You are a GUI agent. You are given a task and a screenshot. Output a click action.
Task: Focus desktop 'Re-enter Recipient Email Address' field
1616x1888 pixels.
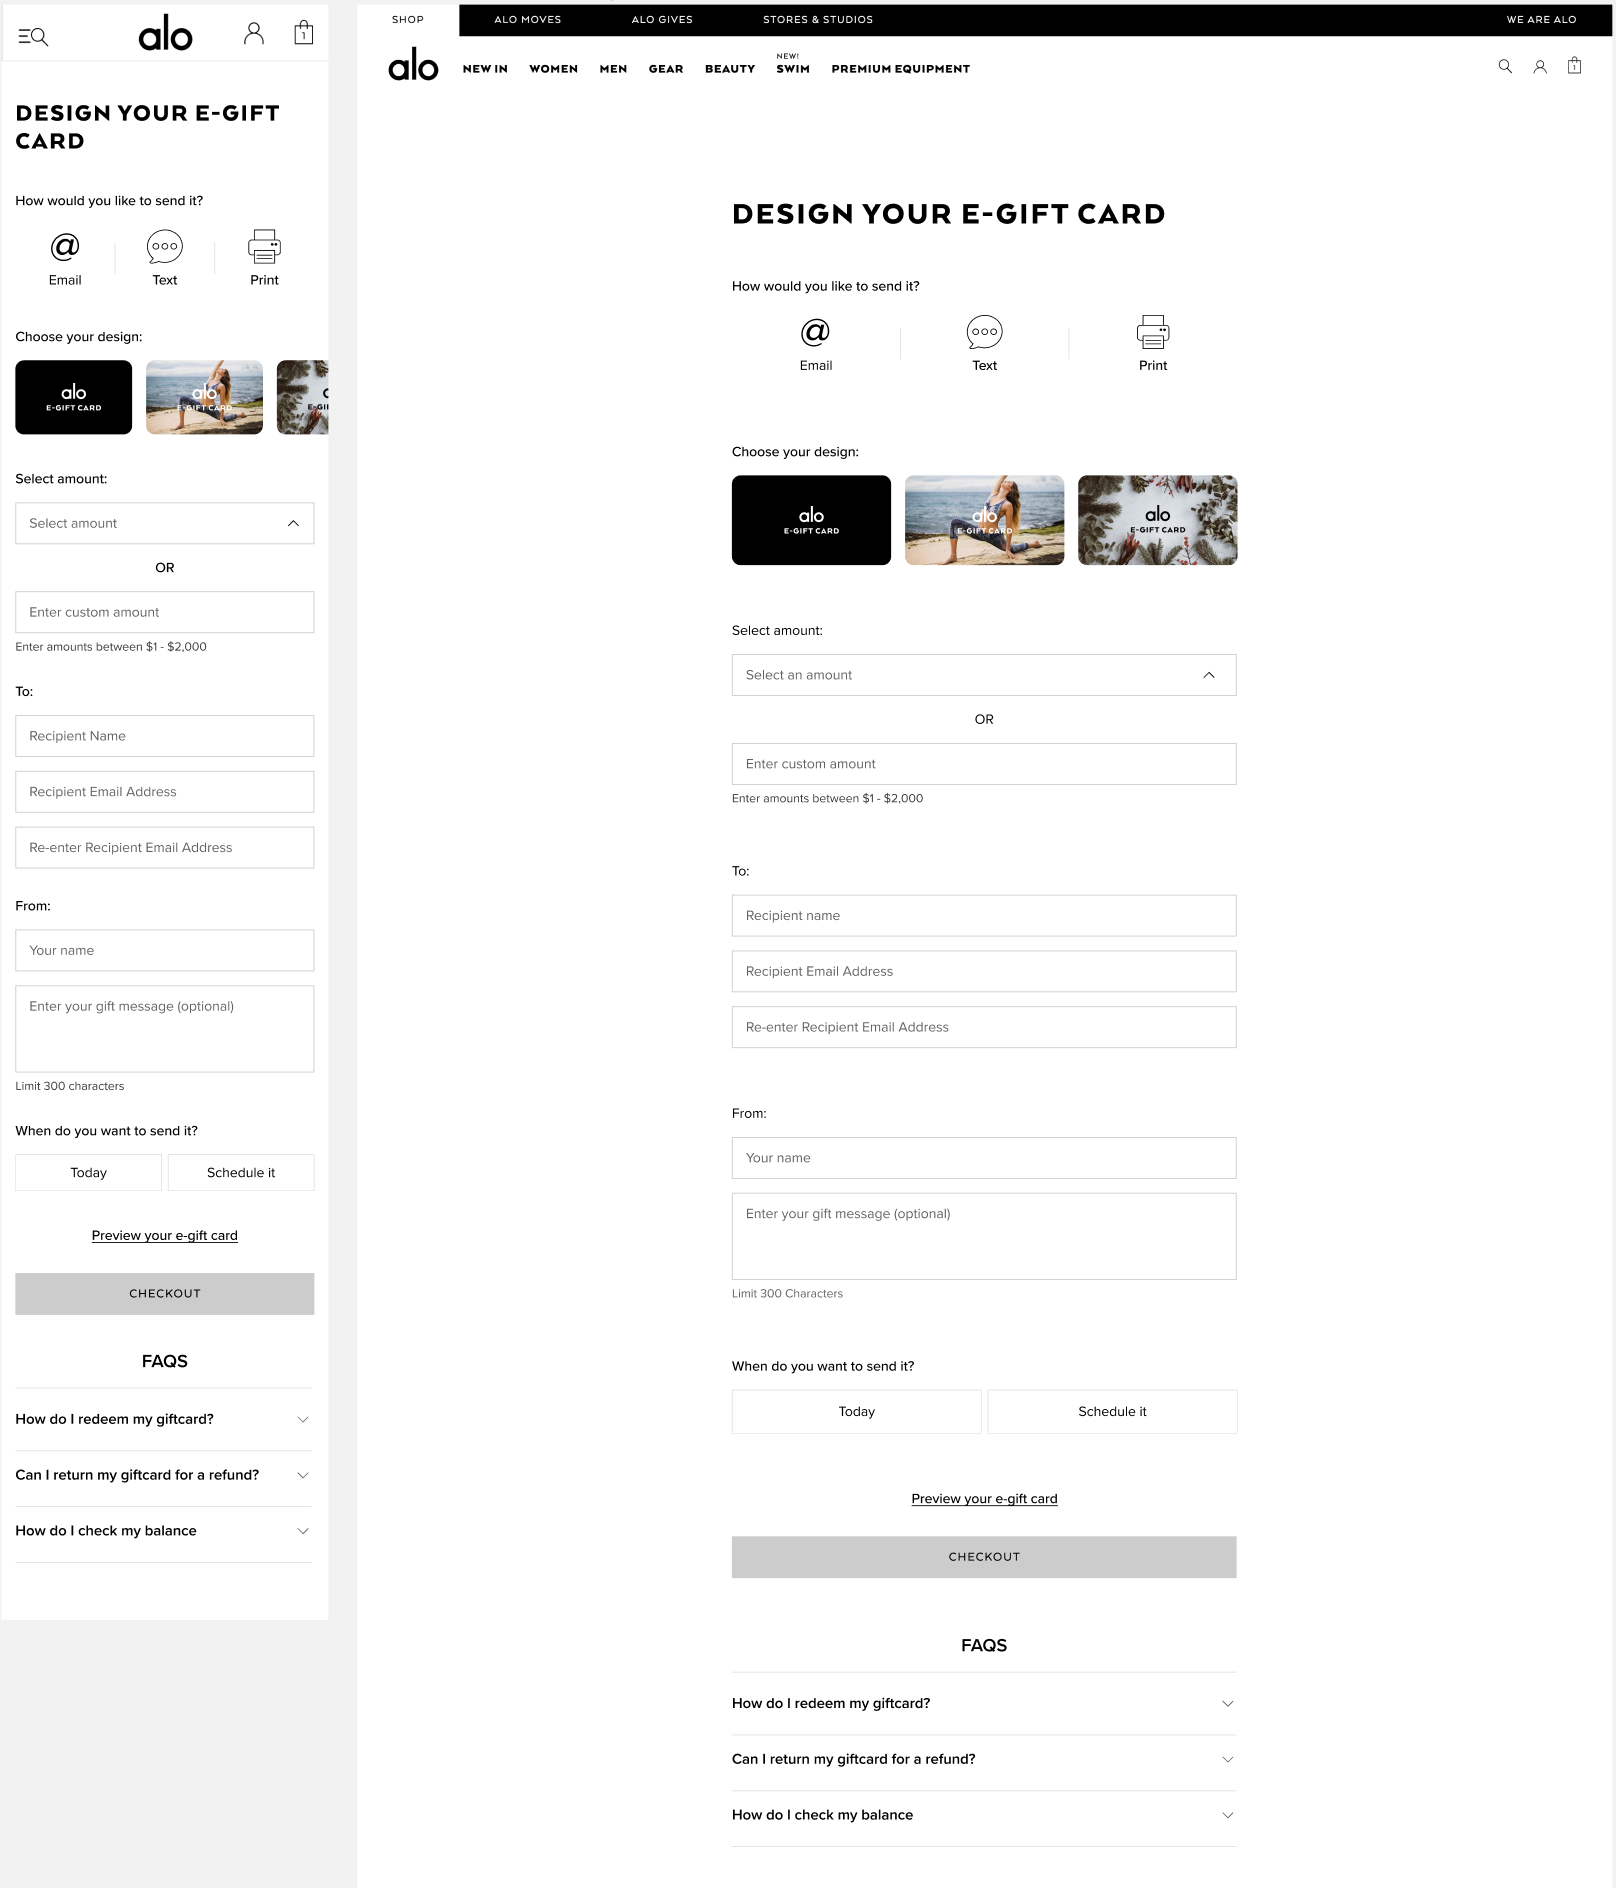pos(984,1027)
